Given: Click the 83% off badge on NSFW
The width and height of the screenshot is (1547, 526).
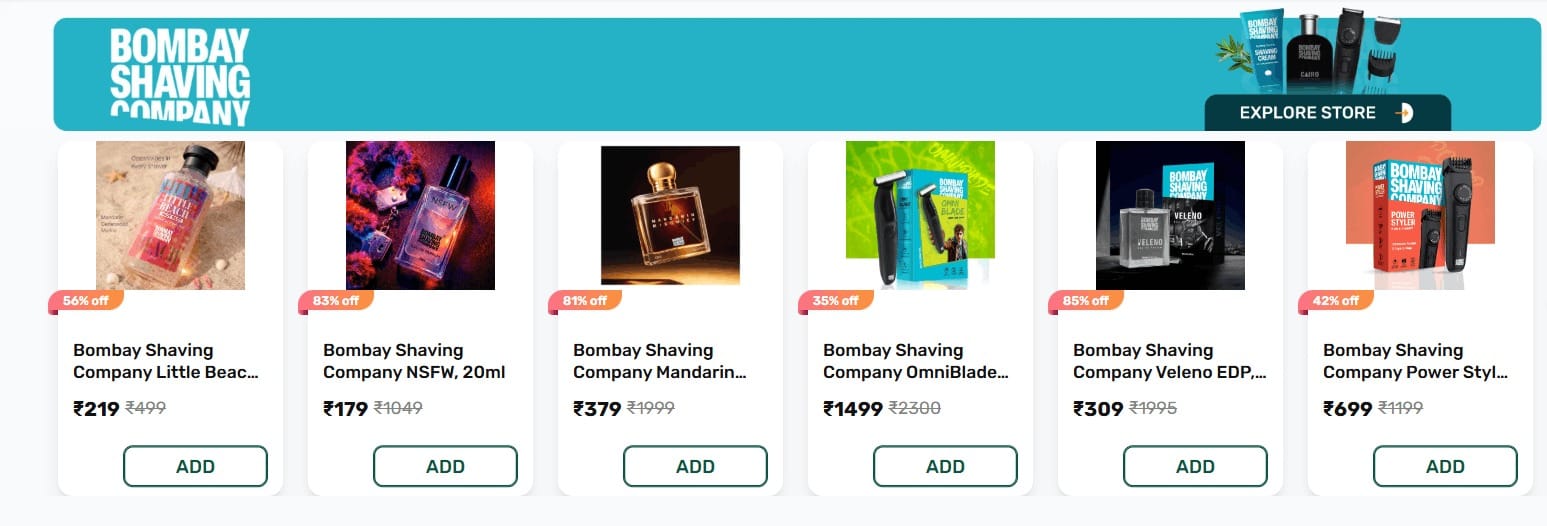Looking at the screenshot, I should click(x=335, y=301).
